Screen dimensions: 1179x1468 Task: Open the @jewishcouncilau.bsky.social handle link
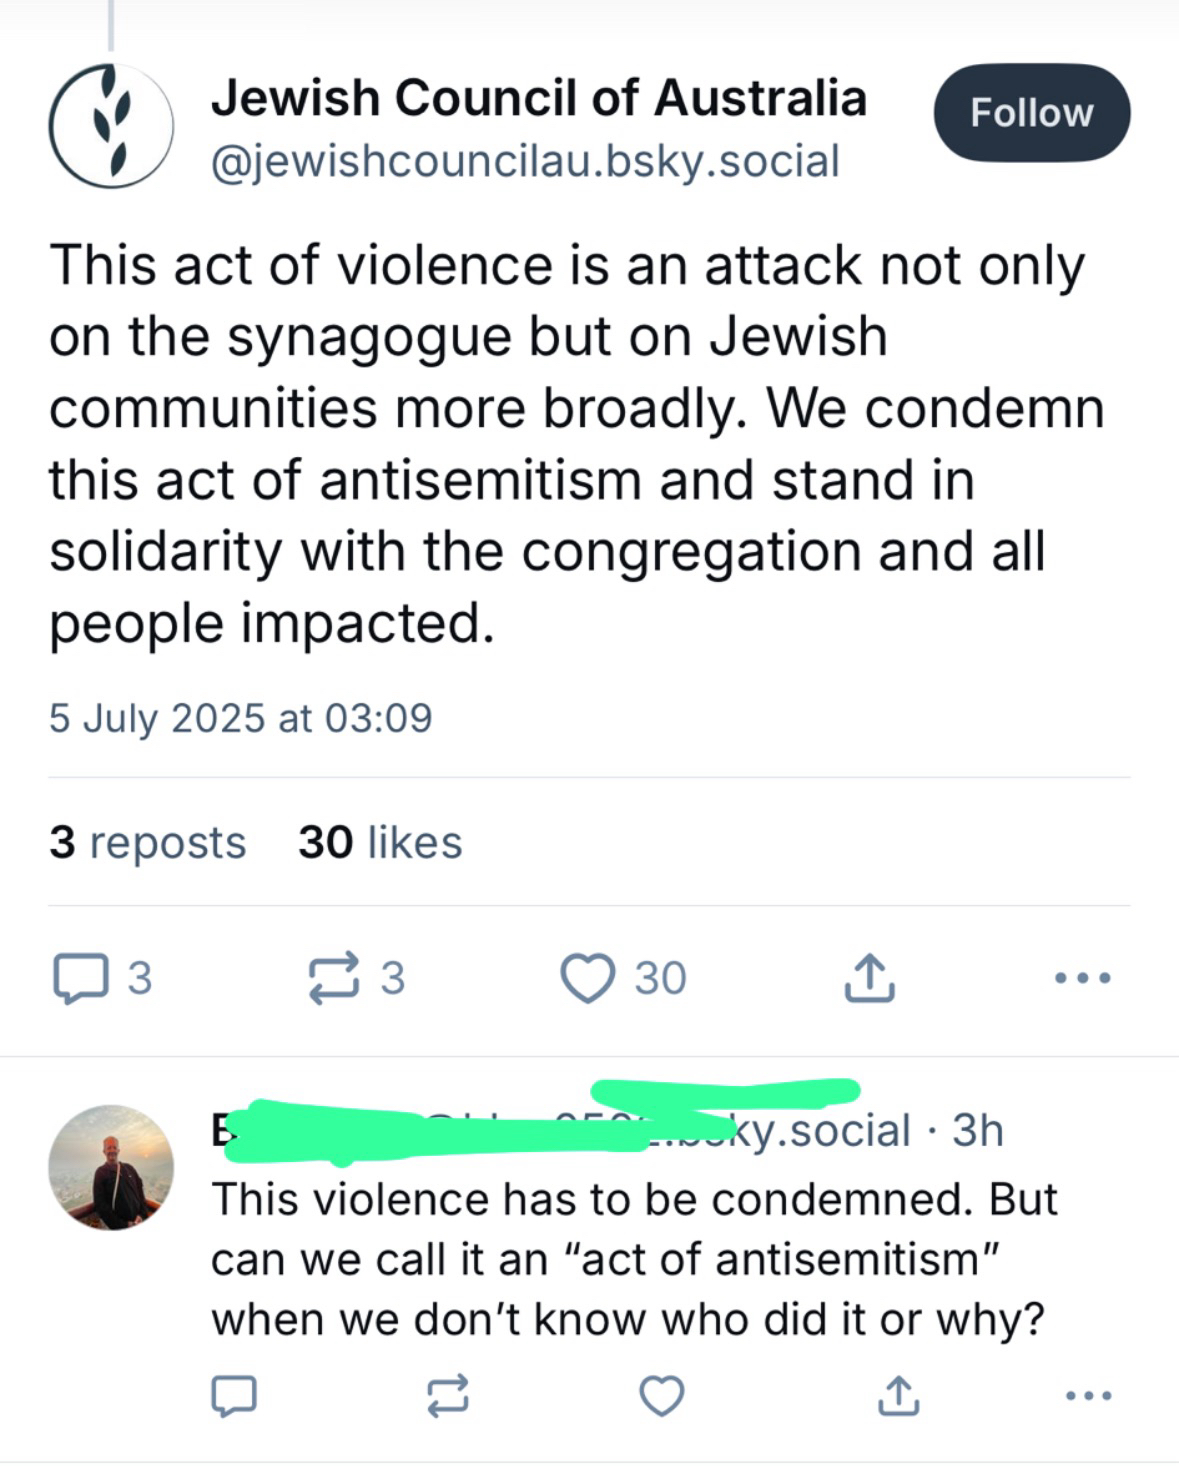tap(525, 161)
